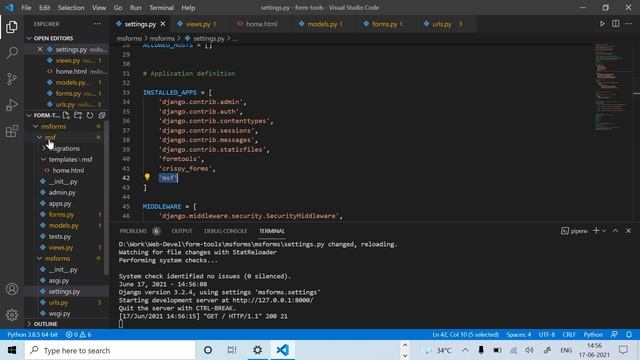Click the Windows search box
Image resolution: width=640 pixels, height=360 pixels.
pos(110,350)
